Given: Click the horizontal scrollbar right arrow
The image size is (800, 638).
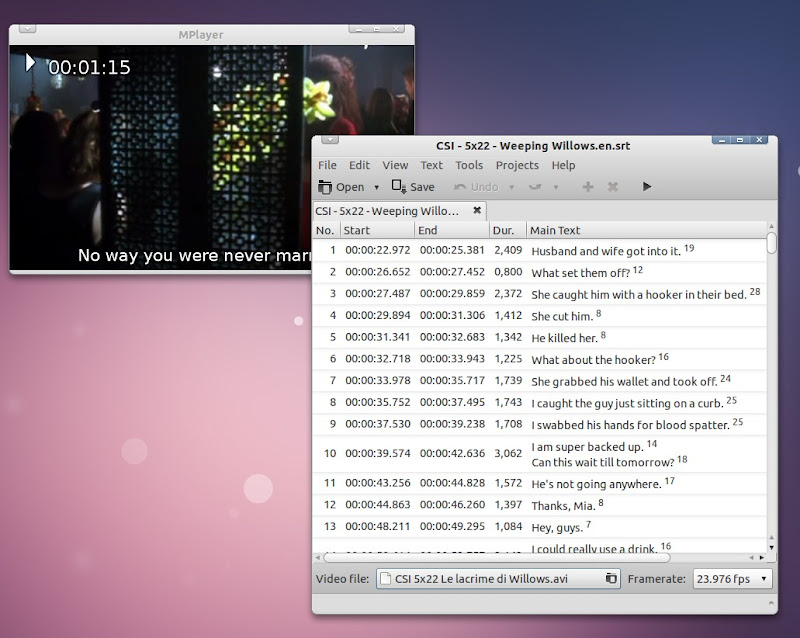Looking at the screenshot, I should pyautogui.click(x=762, y=558).
